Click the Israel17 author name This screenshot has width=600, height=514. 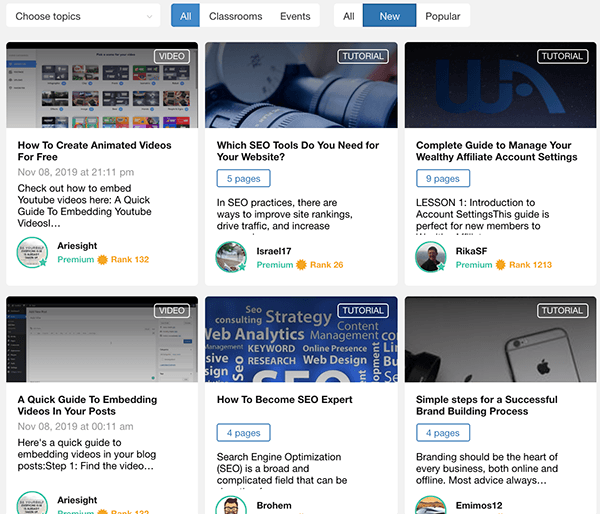[274, 251]
